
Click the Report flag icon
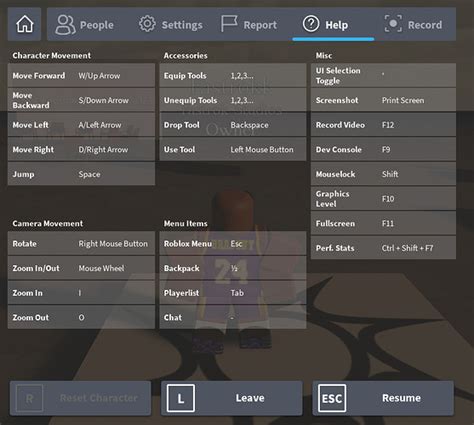coord(229,24)
